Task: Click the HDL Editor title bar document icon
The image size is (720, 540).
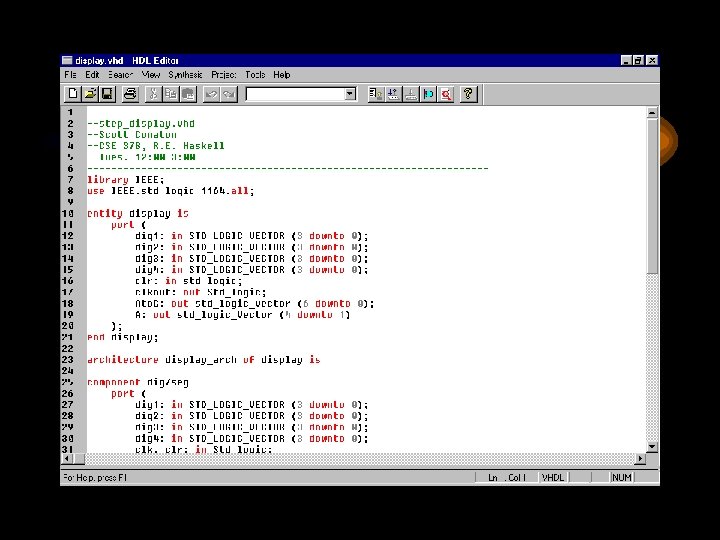Action: 68,60
